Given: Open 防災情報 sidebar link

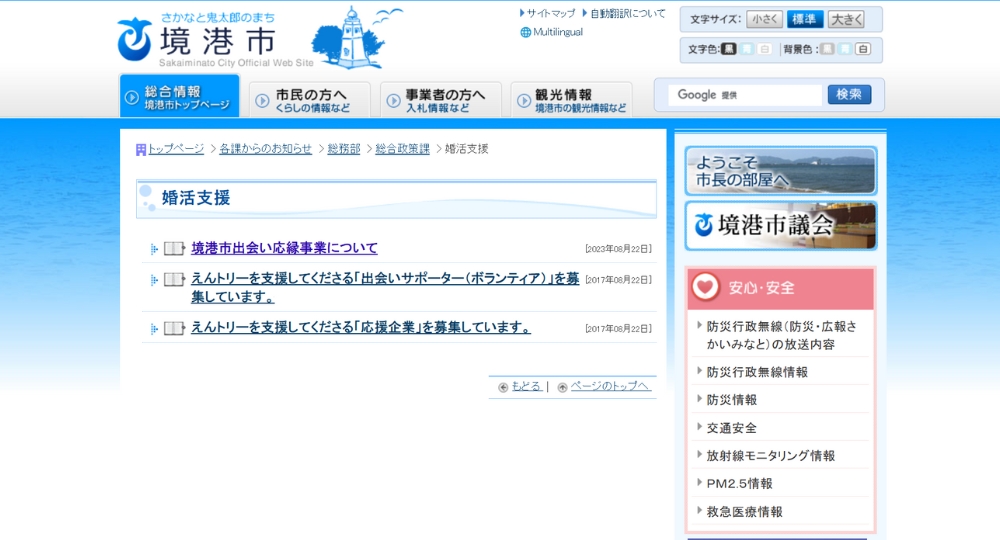Looking at the screenshot, I should [x=732, y=400].
